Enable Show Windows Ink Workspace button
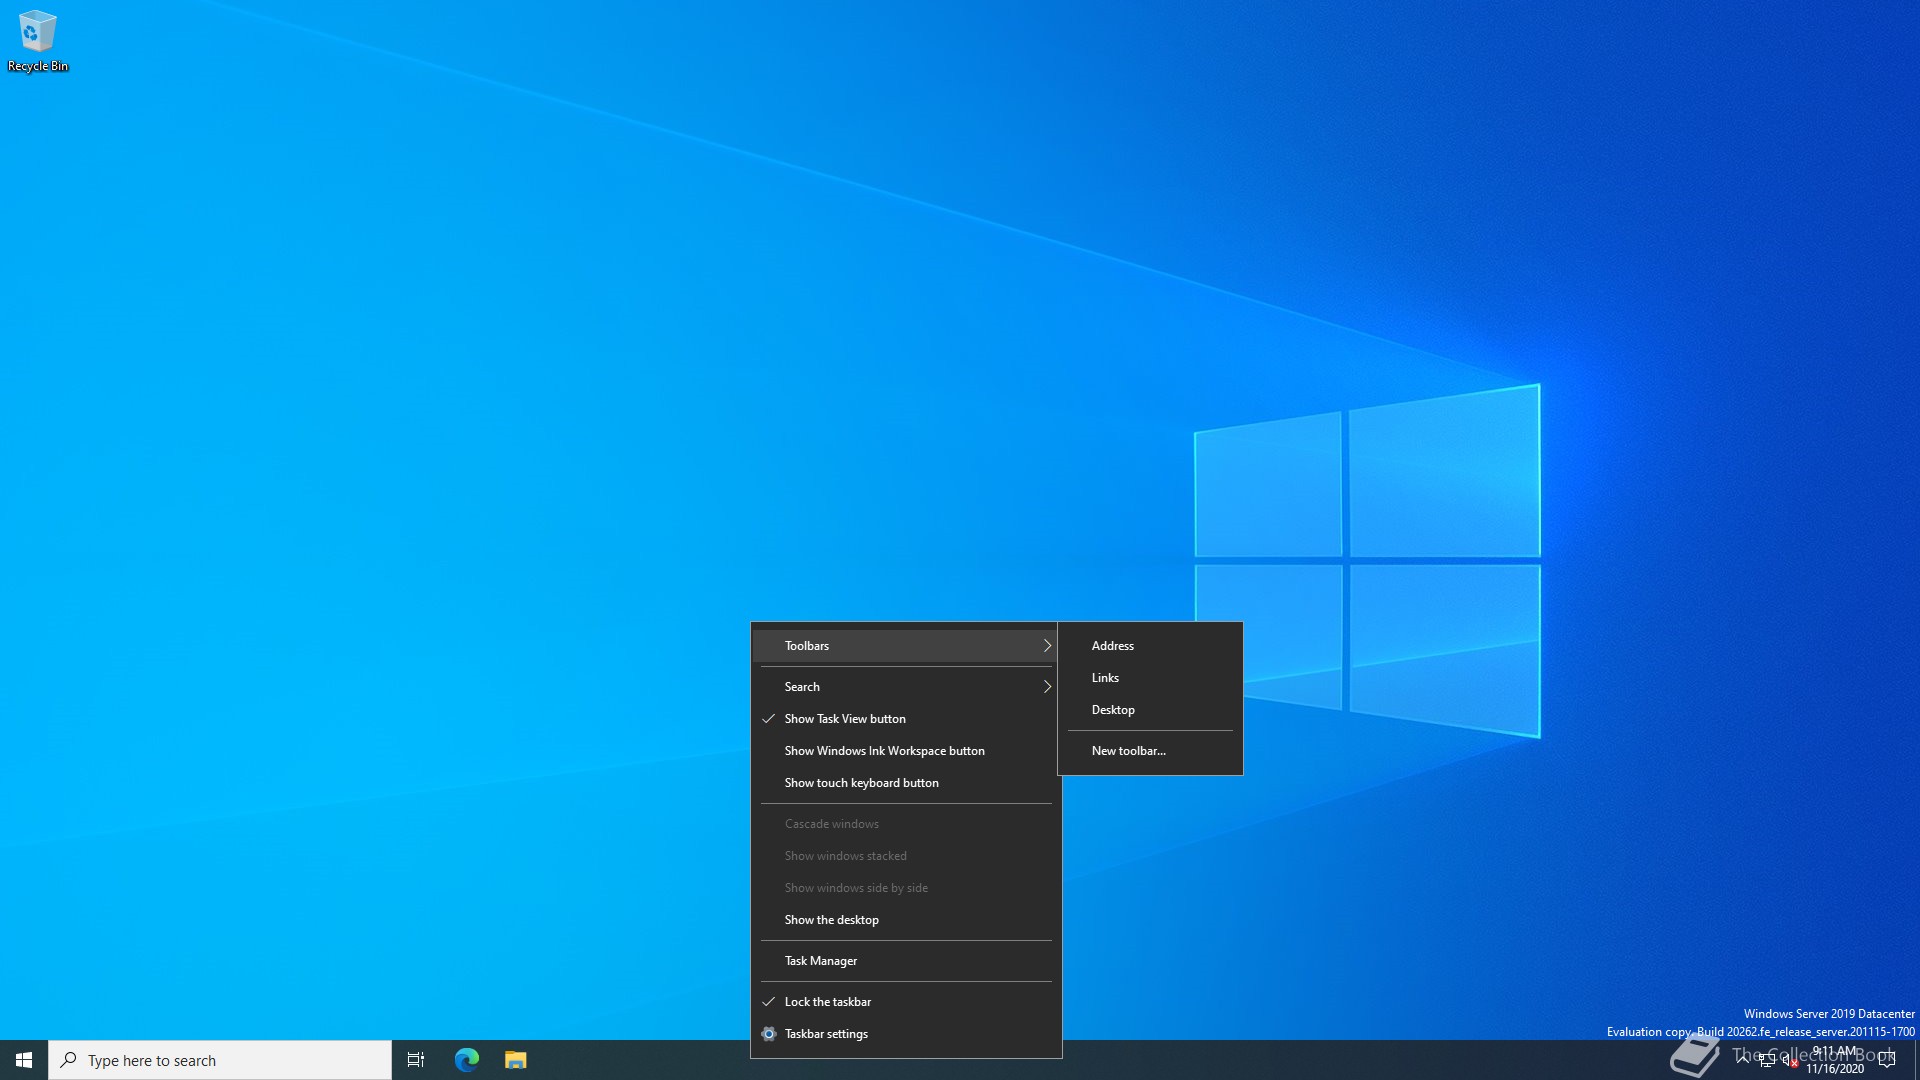1920x1080 pixels. (884, 751)
